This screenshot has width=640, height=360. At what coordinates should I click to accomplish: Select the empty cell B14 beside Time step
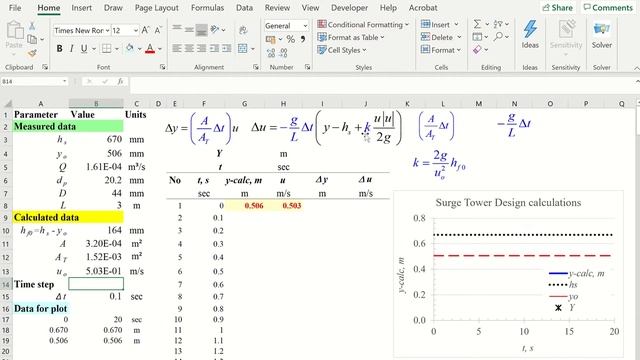(96, 284)
